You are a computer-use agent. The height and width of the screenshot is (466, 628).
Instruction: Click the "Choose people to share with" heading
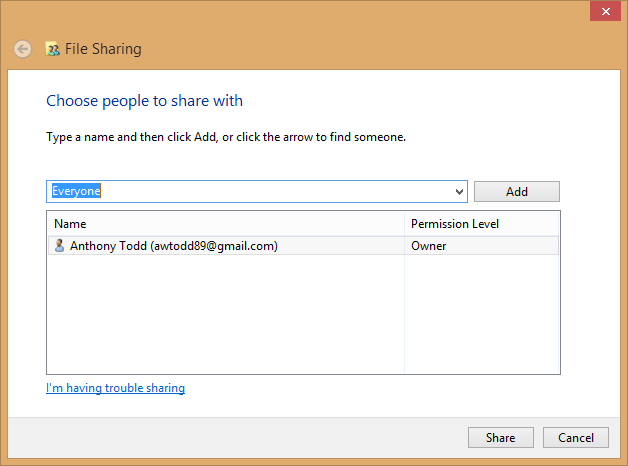[x=144, y=101]
